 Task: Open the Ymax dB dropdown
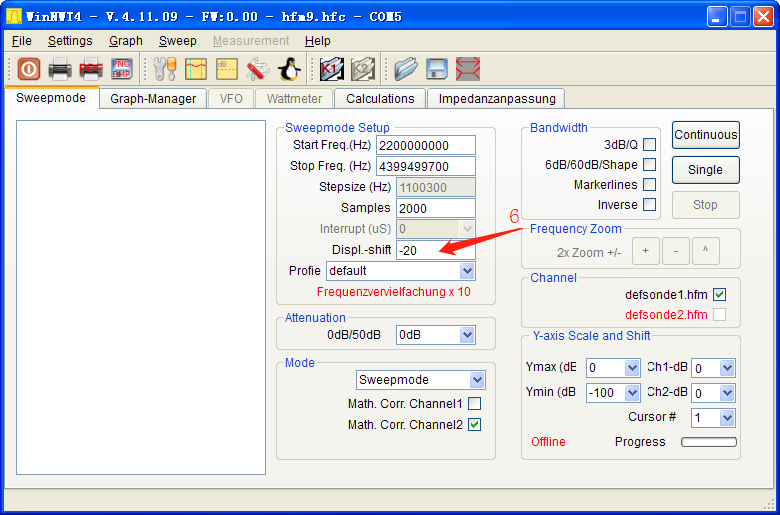[x=631, y=368]
